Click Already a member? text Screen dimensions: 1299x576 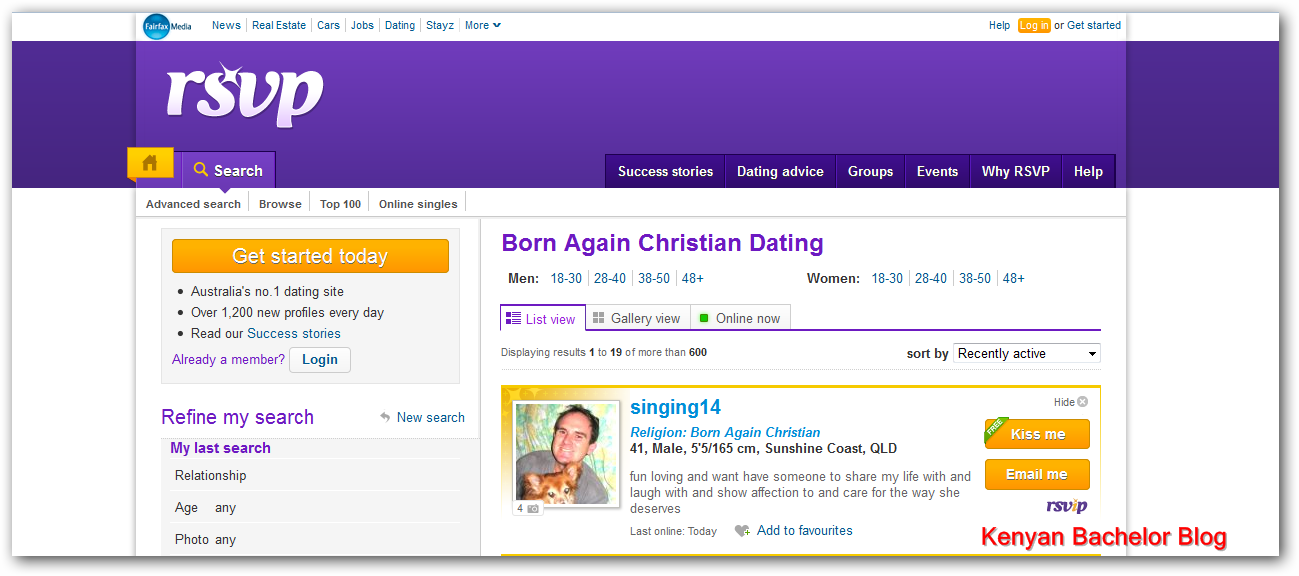pos(228,359)
